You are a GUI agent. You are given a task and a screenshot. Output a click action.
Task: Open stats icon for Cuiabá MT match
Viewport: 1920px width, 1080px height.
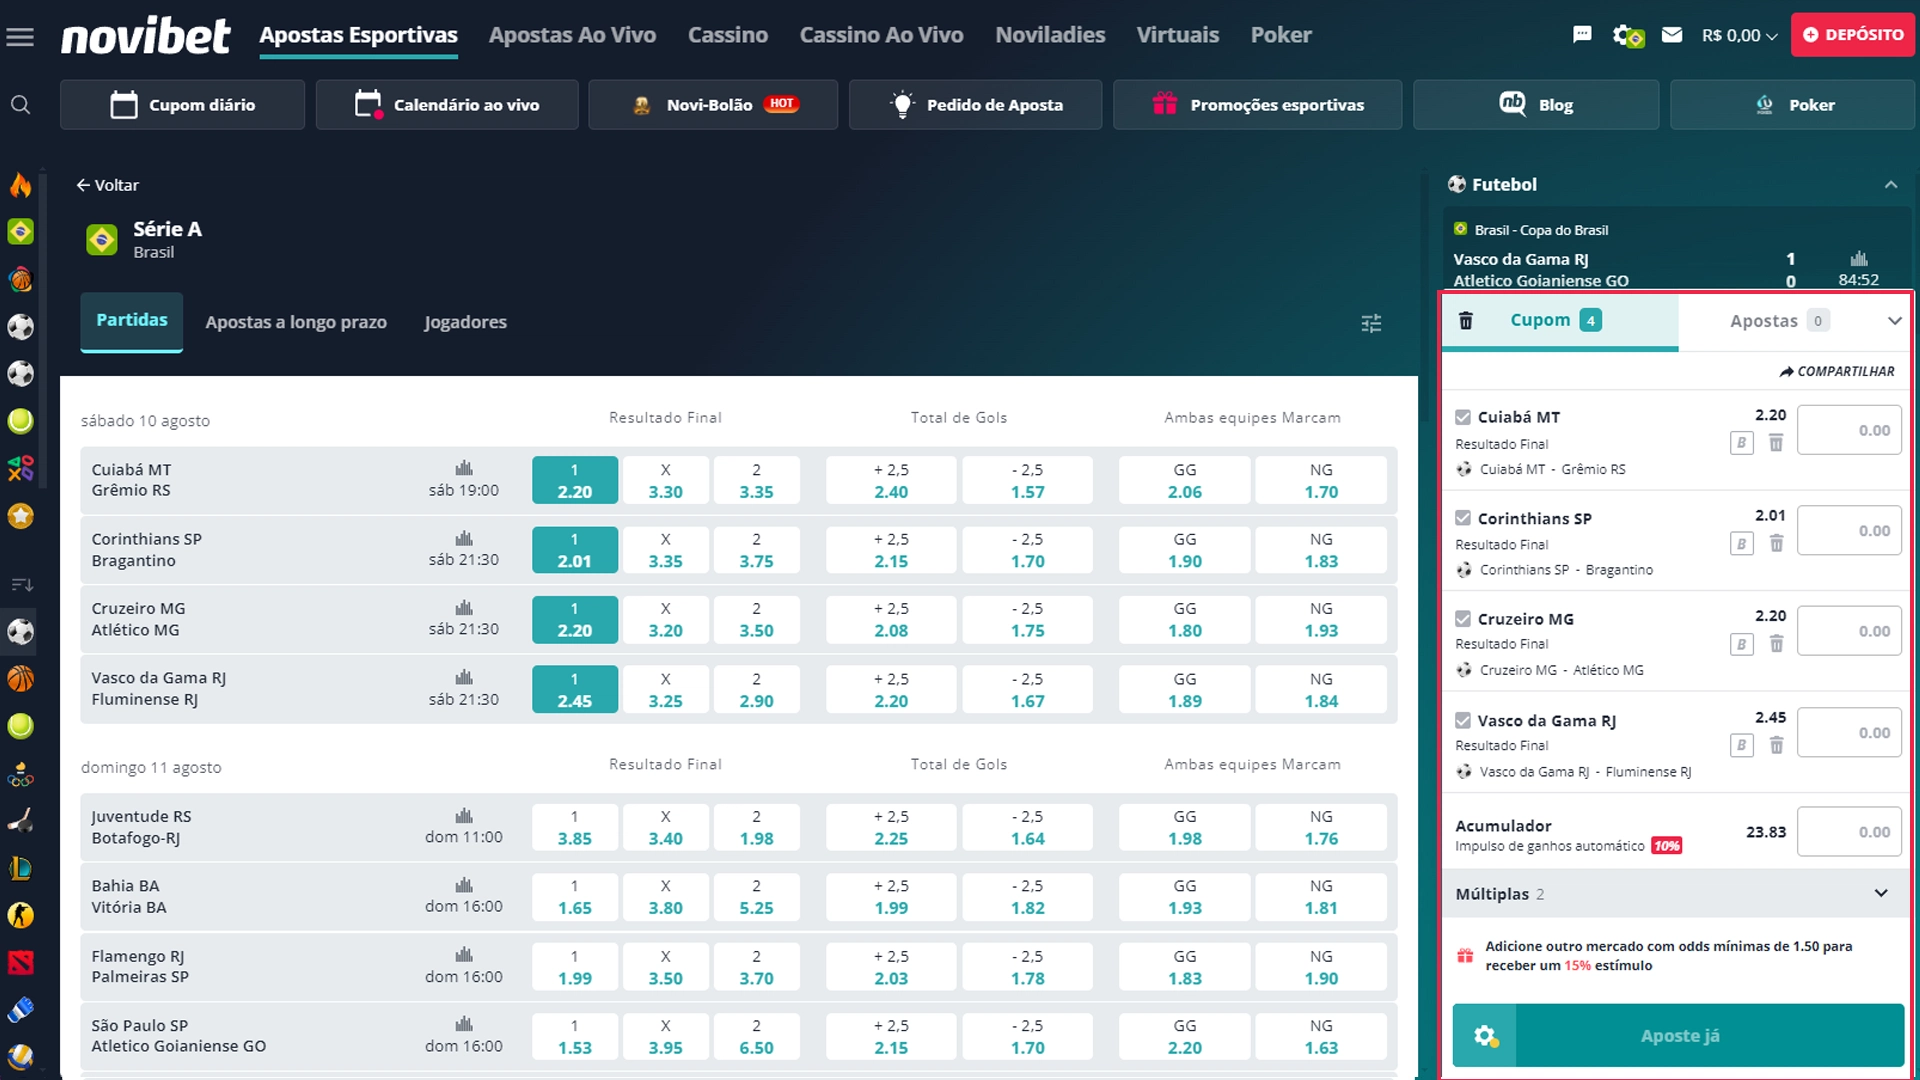(x=464, y=468)
